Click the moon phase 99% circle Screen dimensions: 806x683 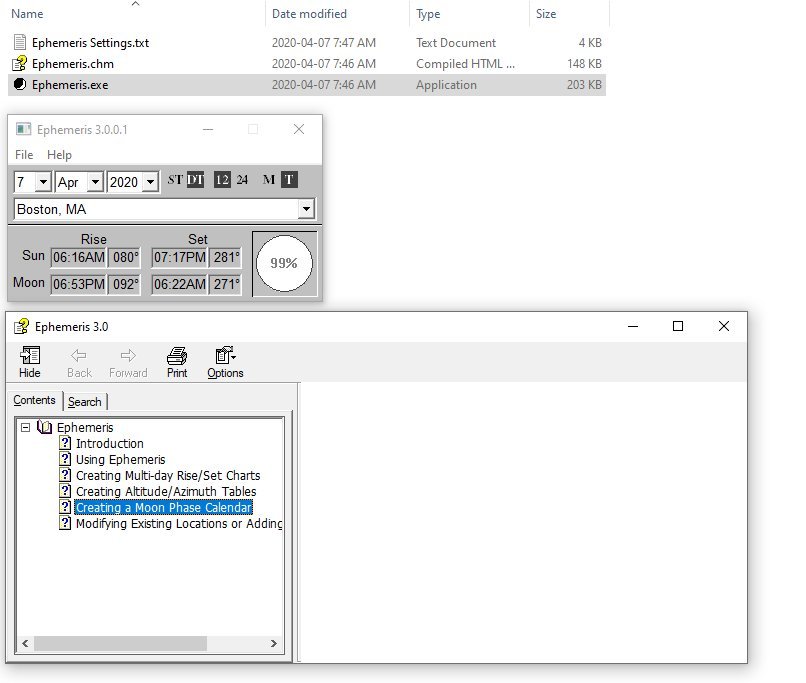tap(284, 264)
